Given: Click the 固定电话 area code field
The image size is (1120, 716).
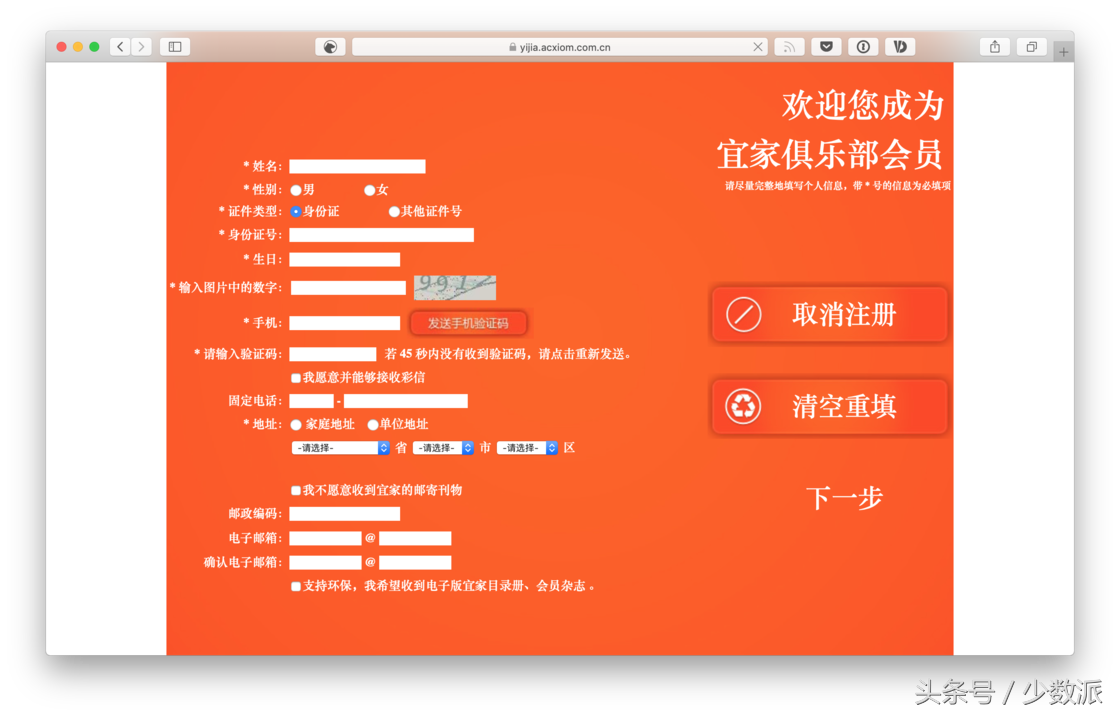Looking at the screenshot, I should coord(311,402).
